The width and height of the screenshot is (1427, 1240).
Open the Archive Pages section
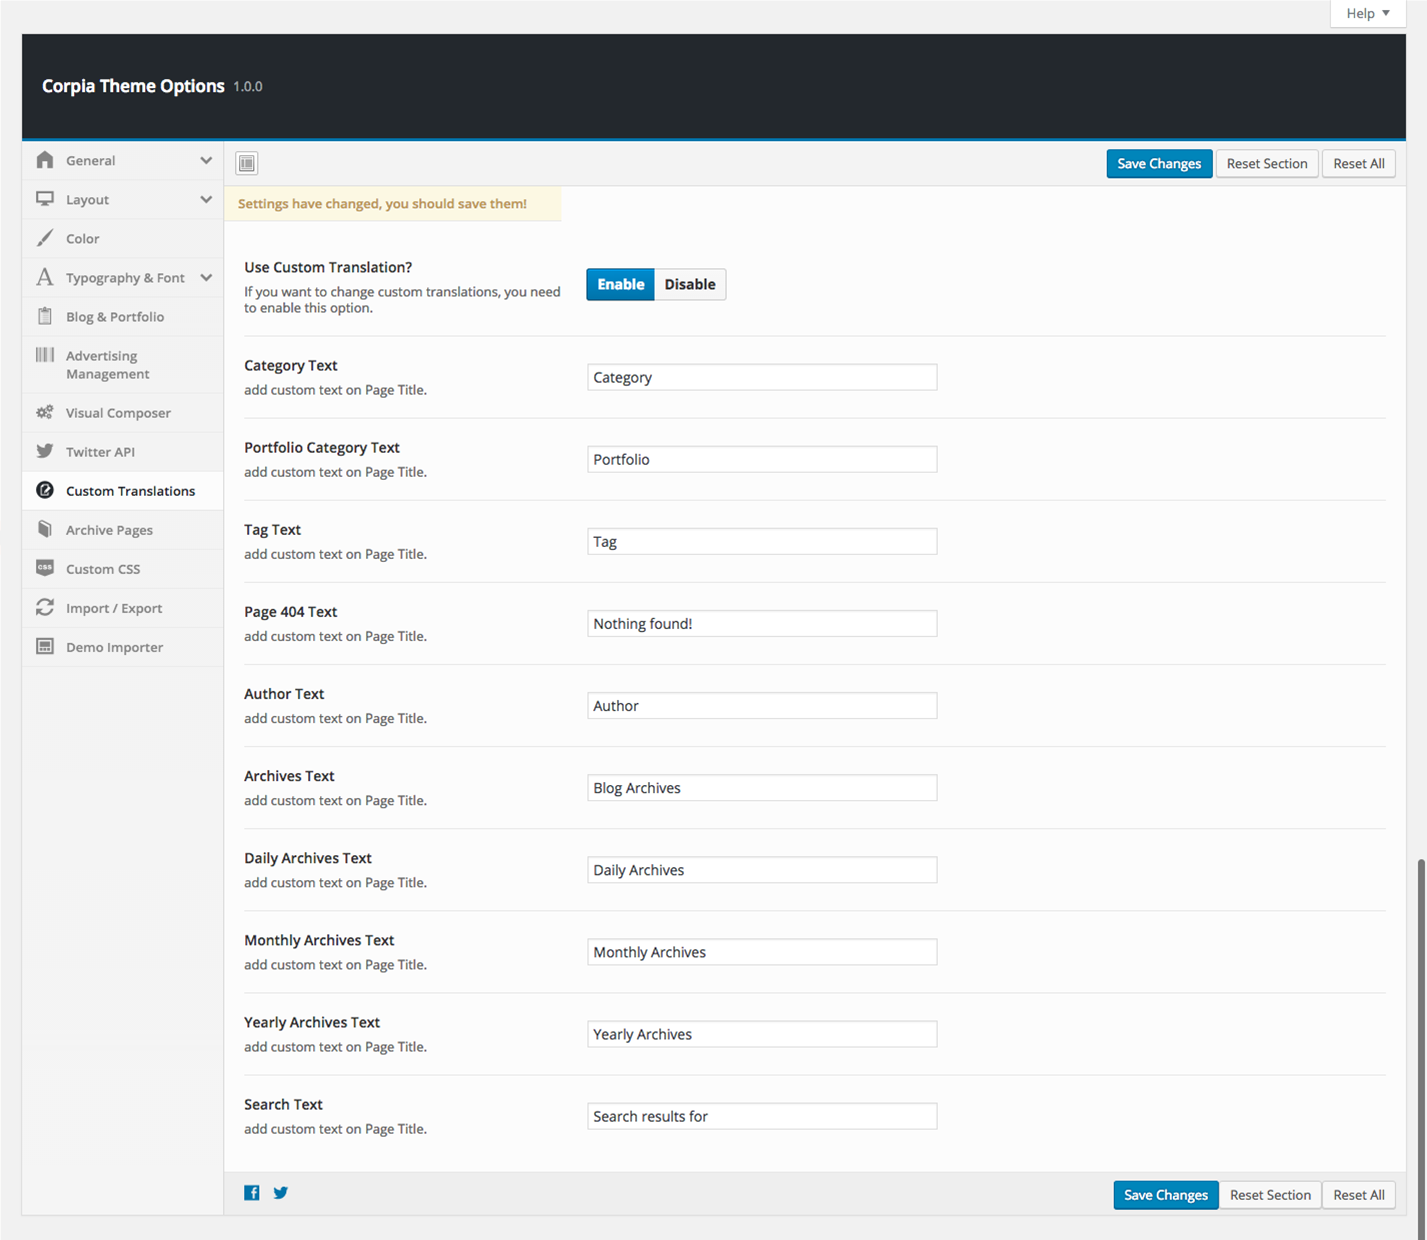pos(109,530)
